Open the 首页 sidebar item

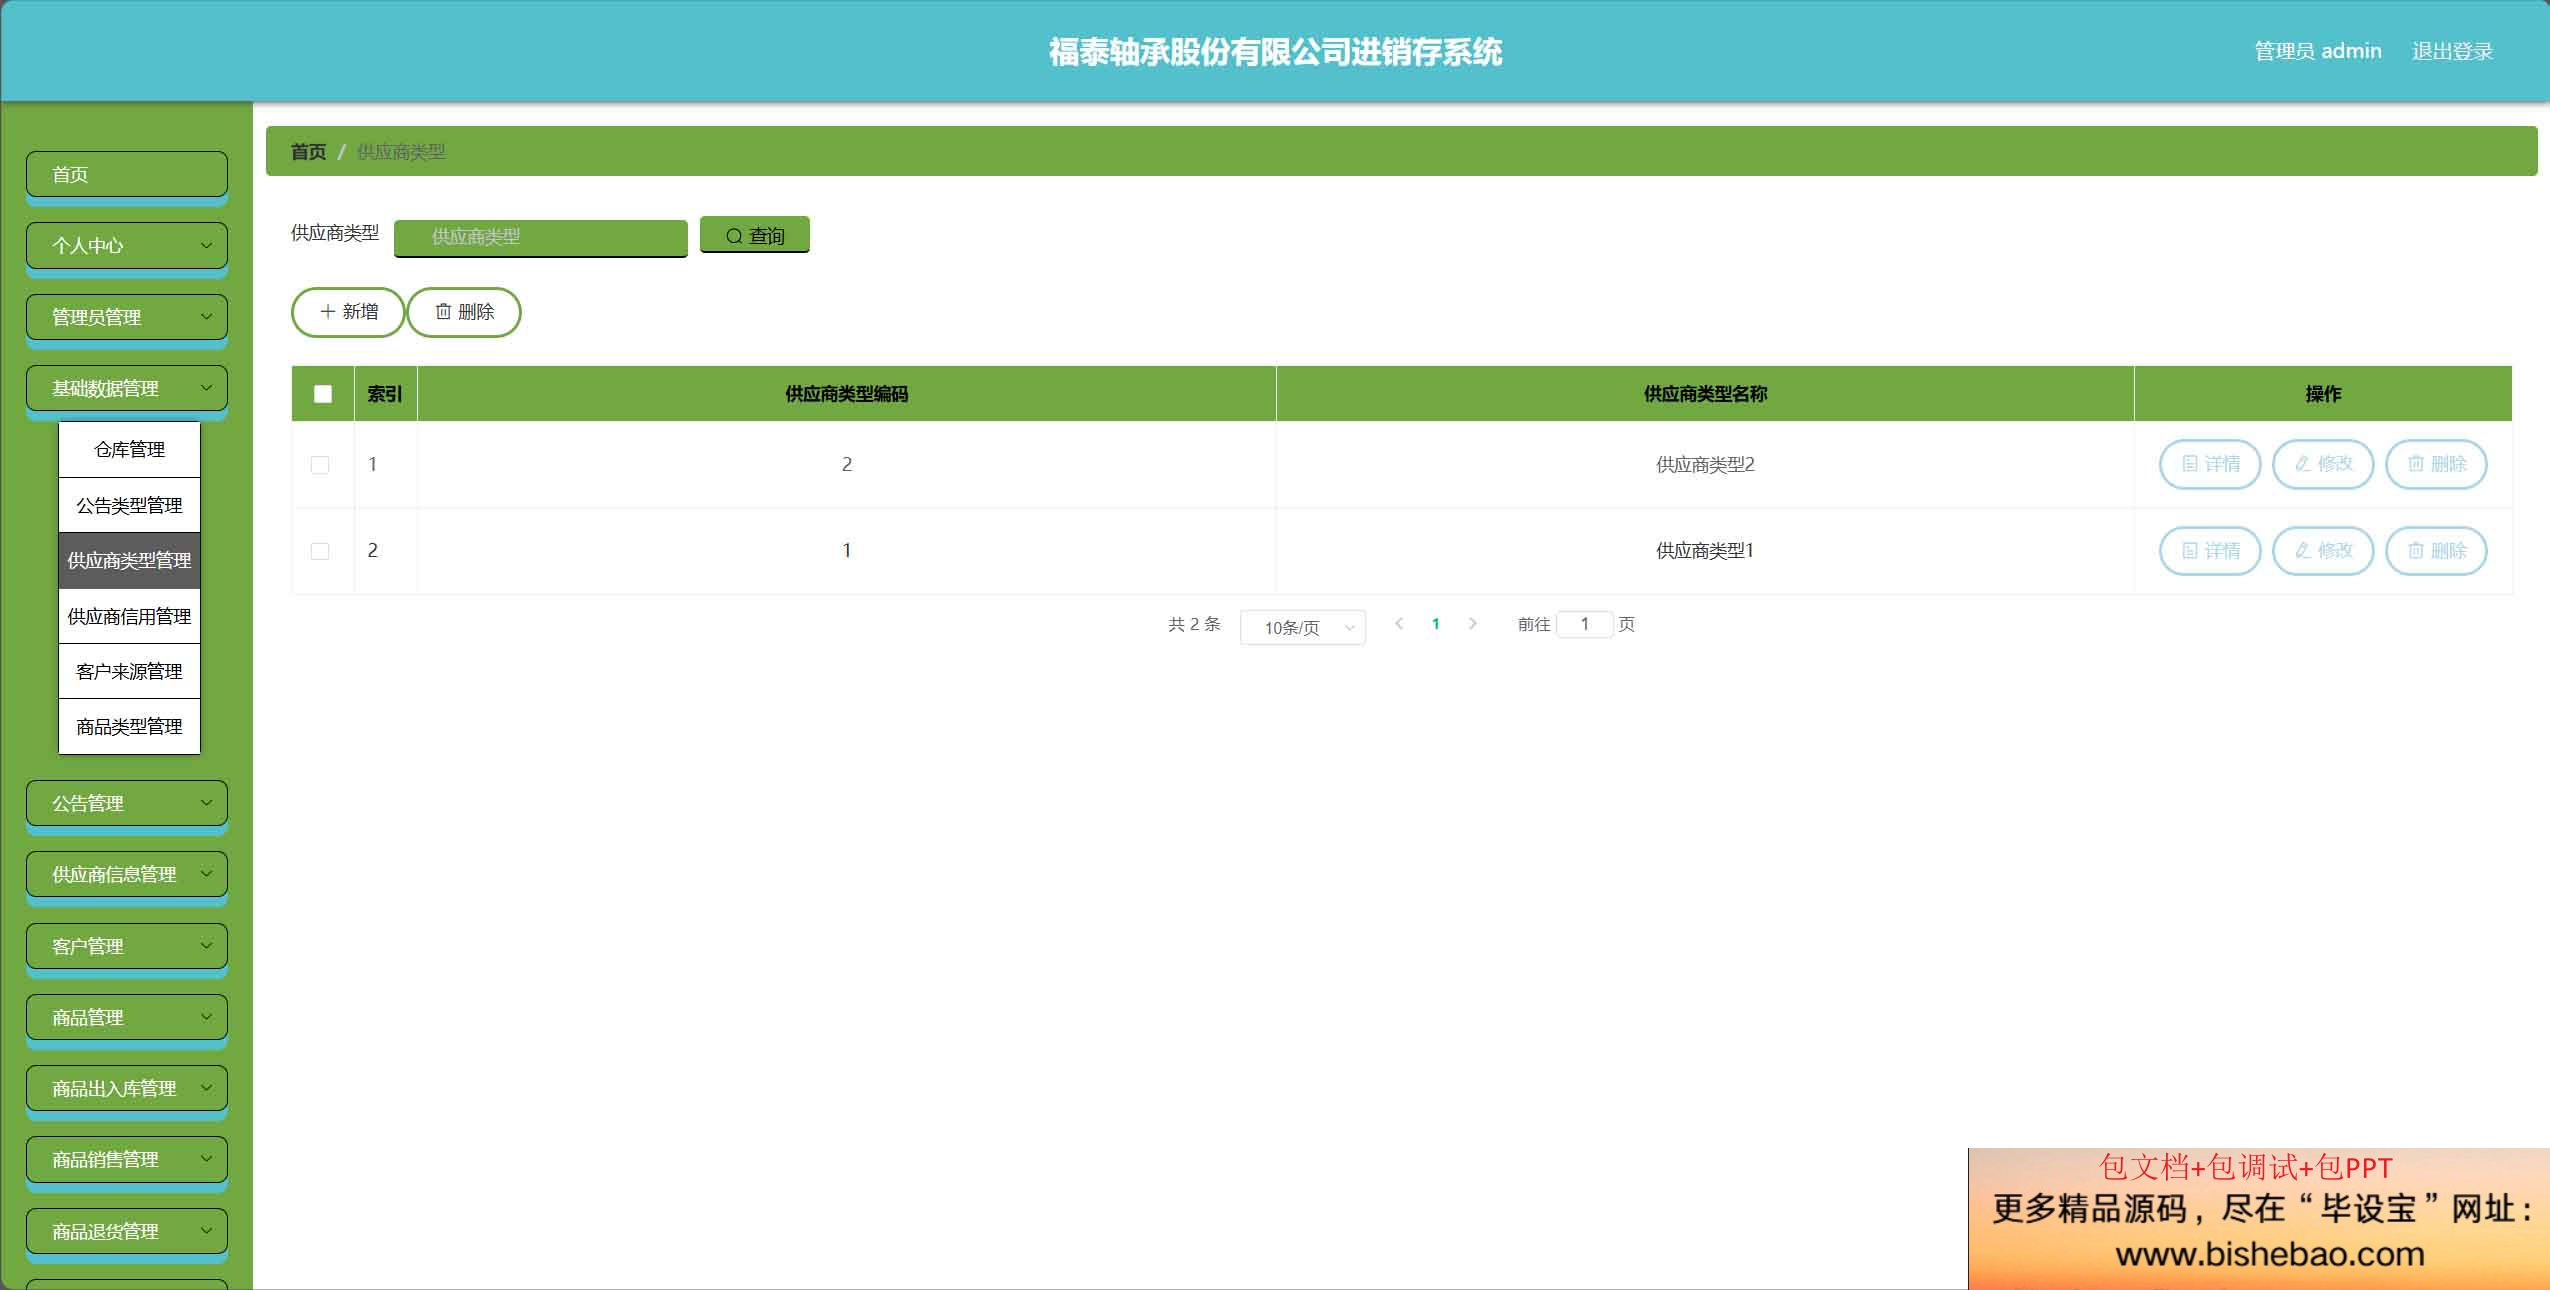[127, 174]
